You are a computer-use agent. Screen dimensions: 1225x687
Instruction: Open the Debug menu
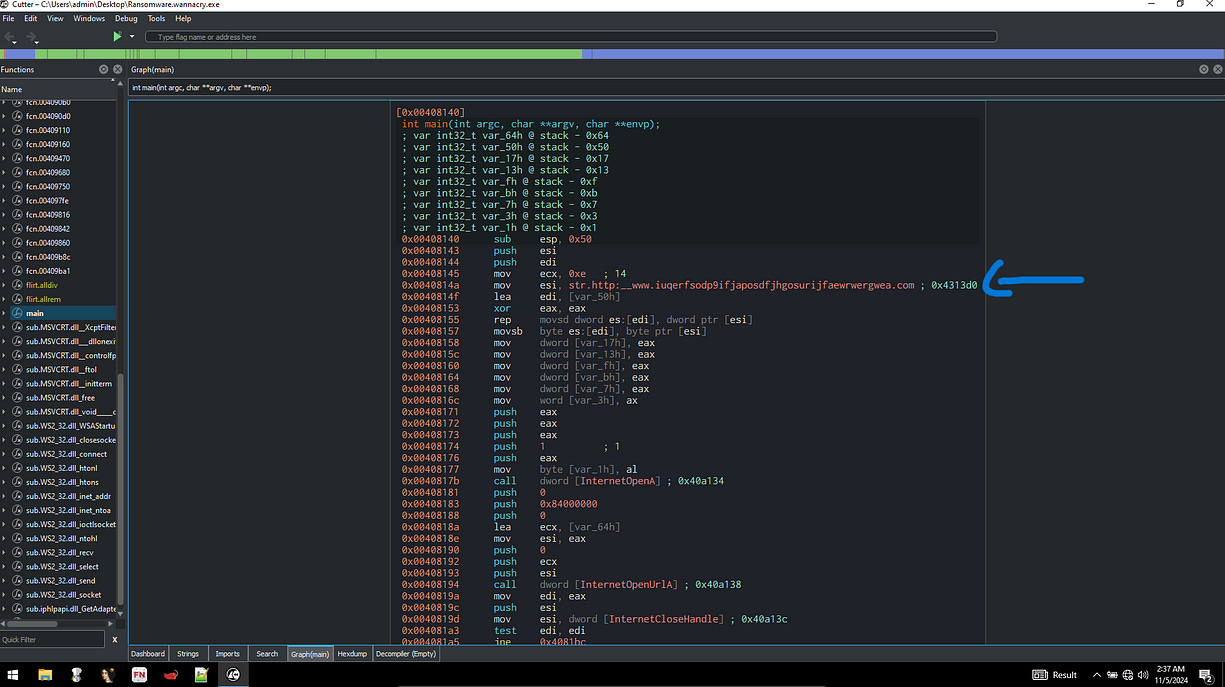click(126, 18)
